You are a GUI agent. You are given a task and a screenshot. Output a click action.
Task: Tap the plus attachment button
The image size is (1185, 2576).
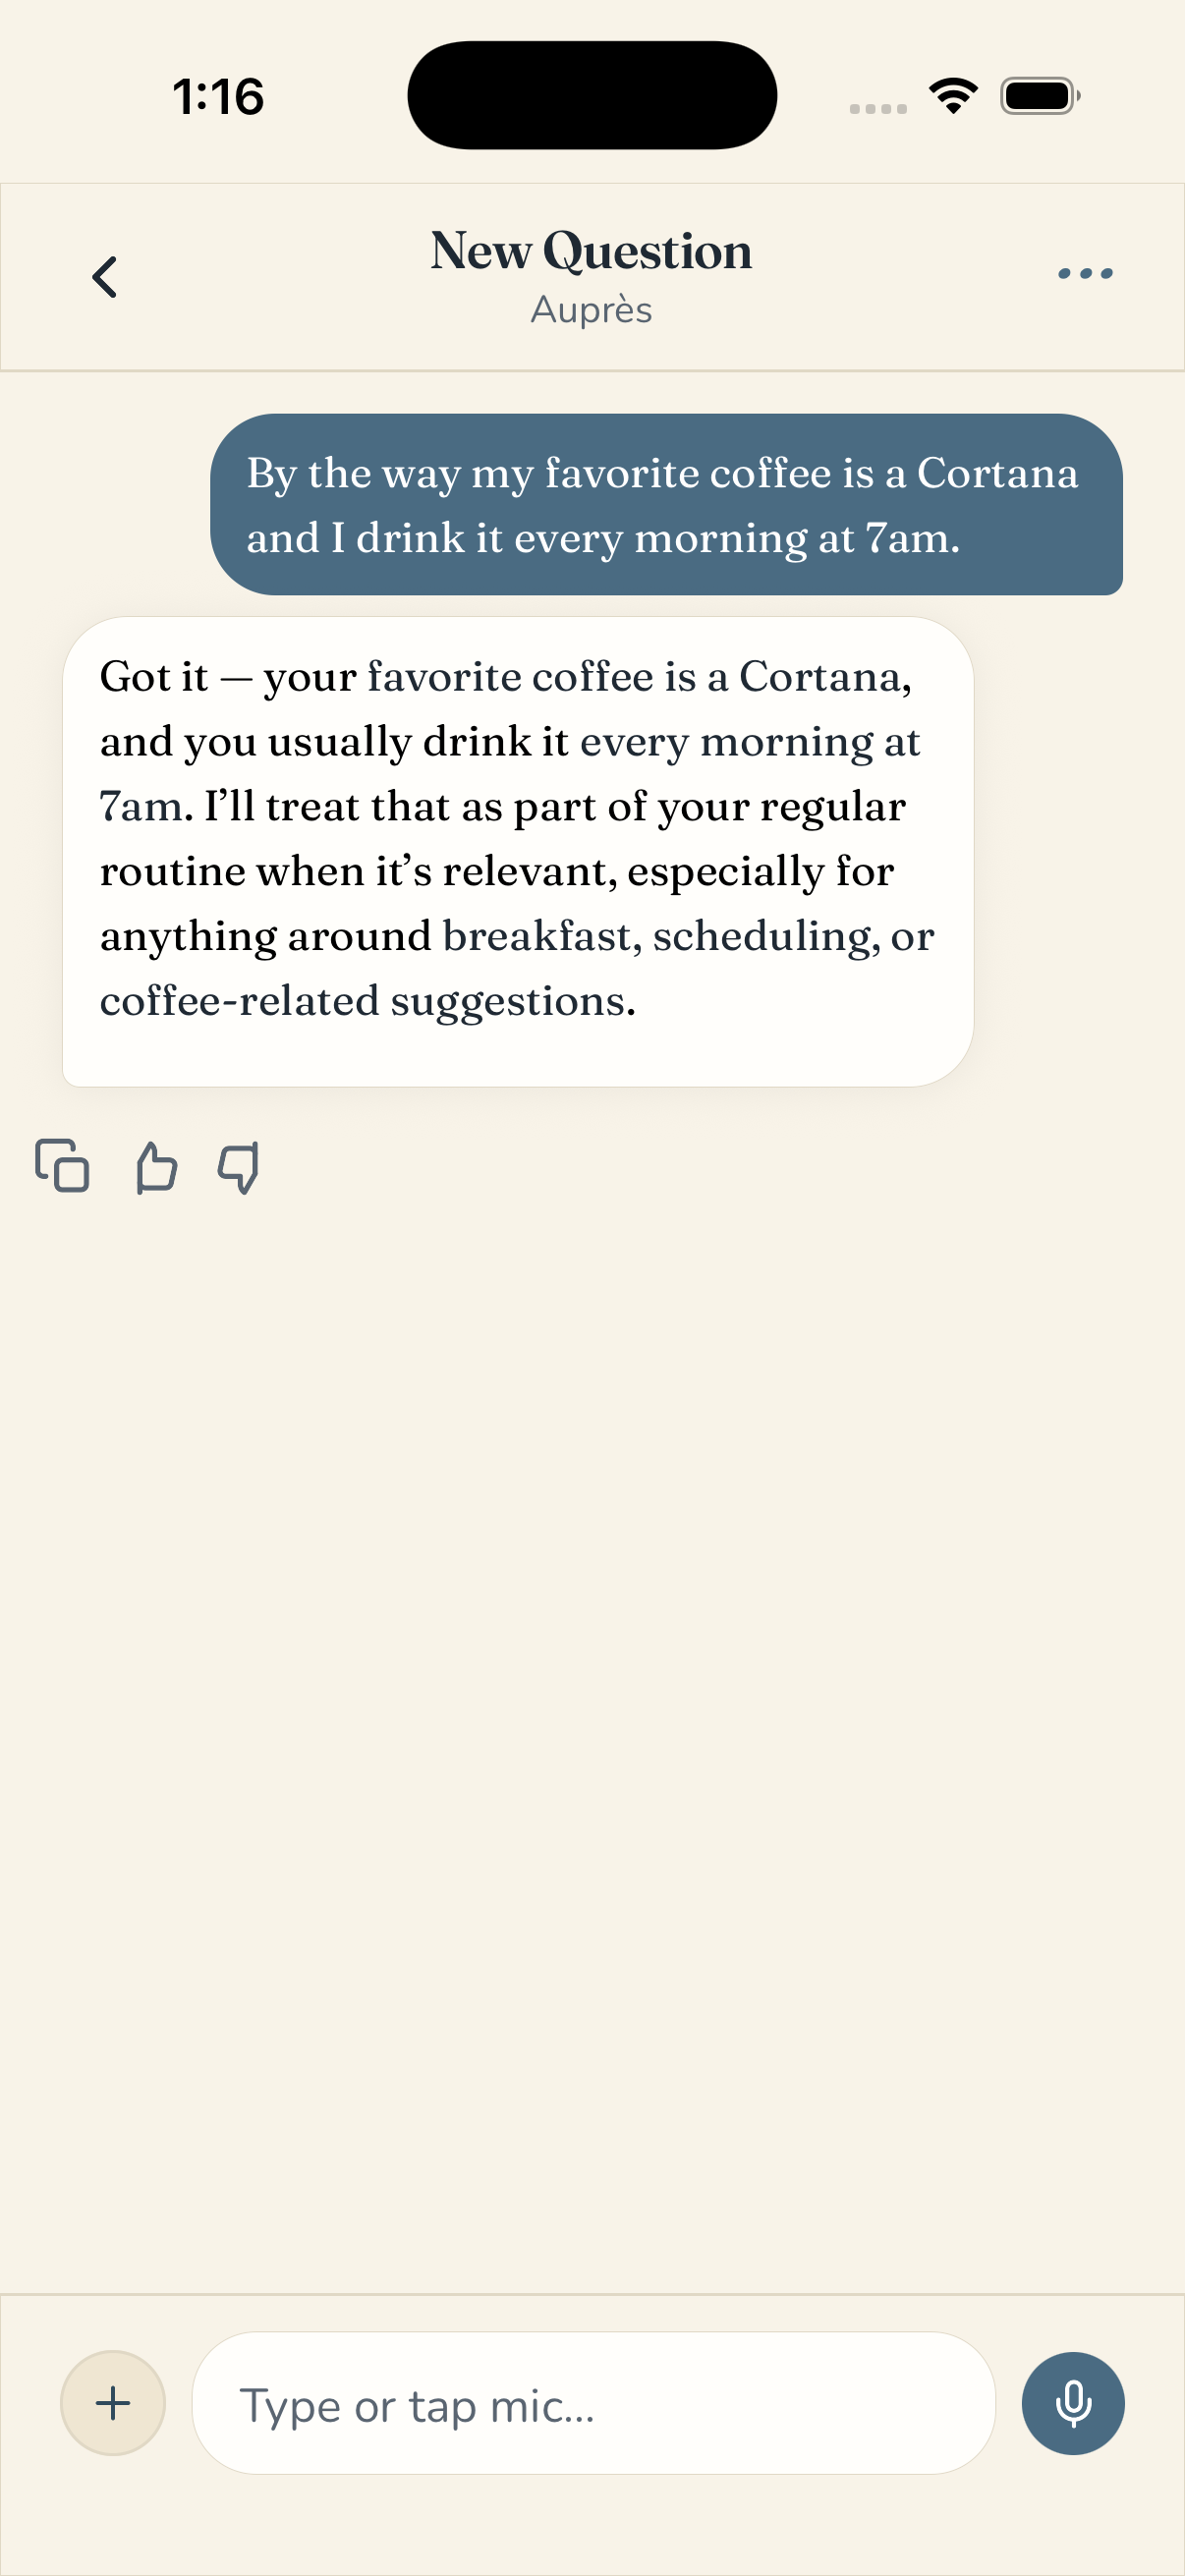tap(113, 2403)
